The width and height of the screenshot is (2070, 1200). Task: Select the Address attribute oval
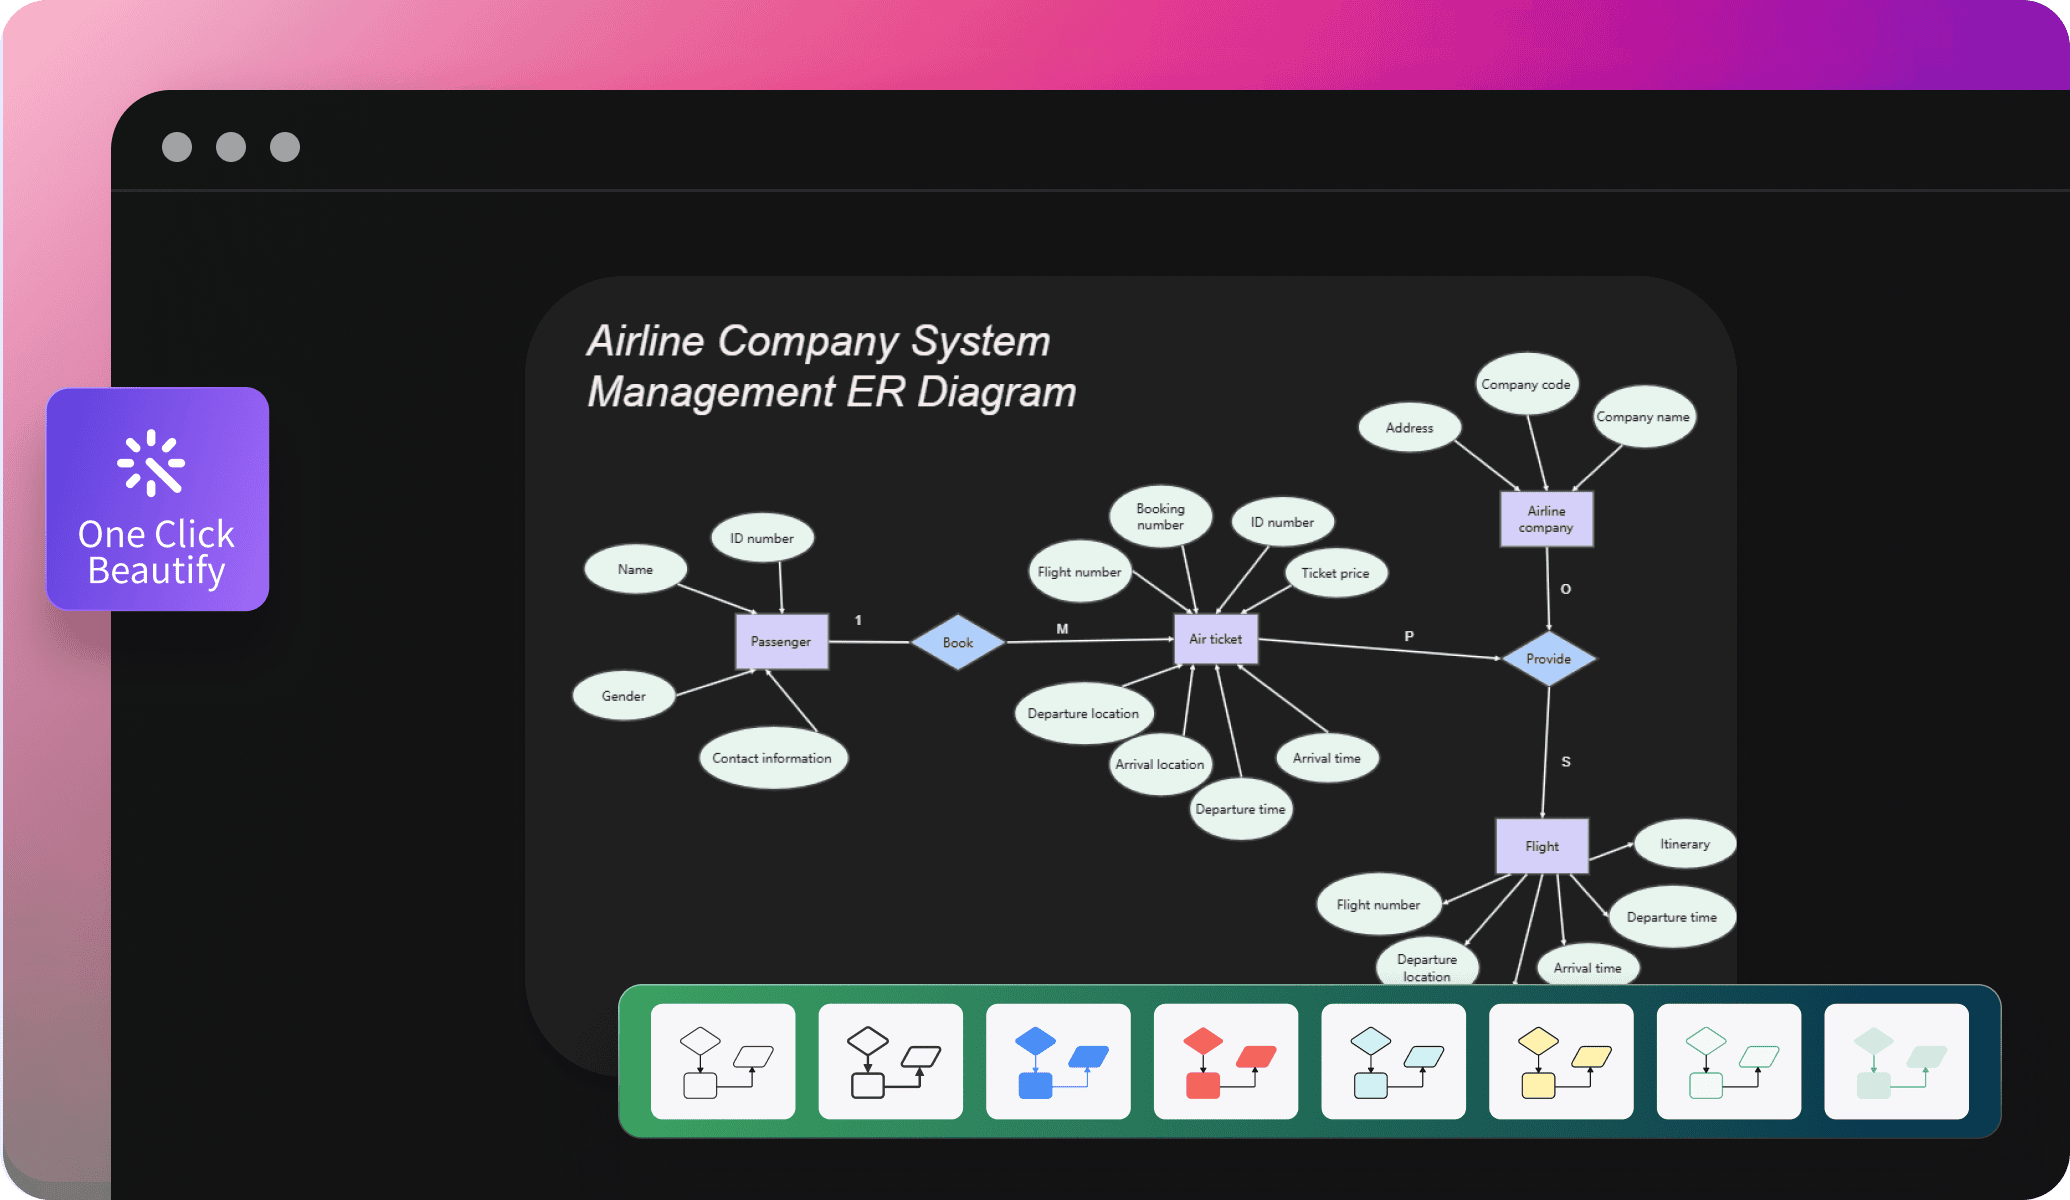1410,427
